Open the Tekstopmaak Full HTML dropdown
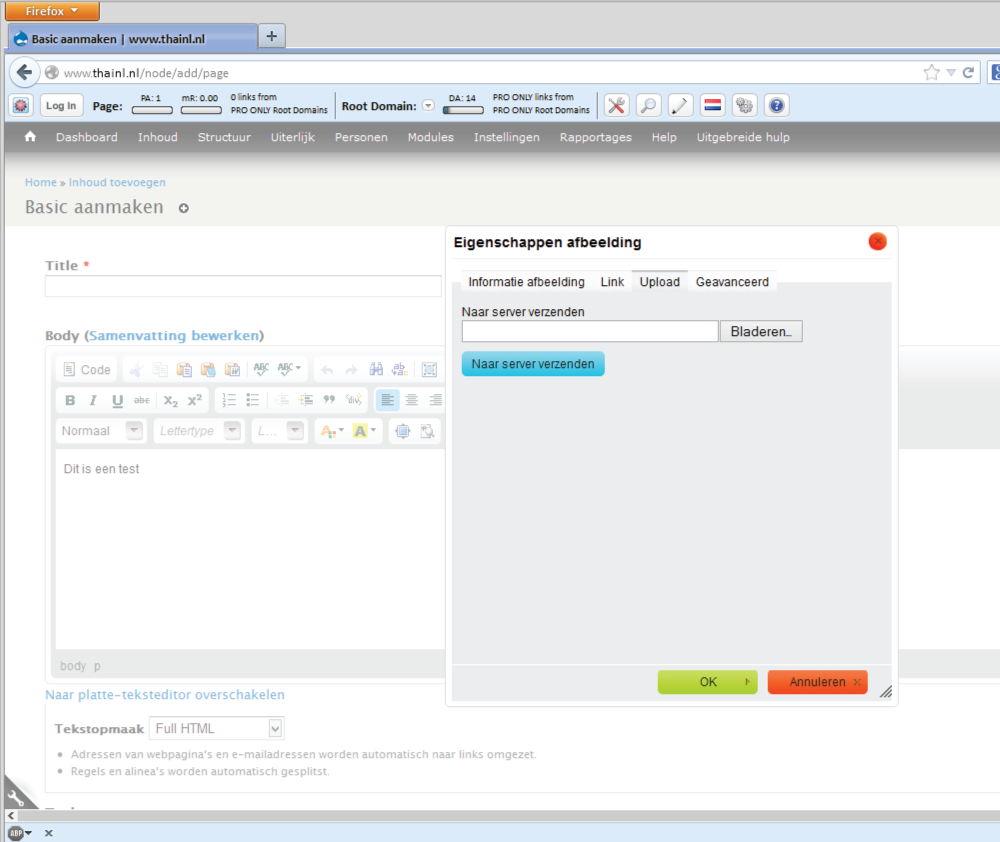This screenshot has width=1000, height=842. [x=217, y=729]
